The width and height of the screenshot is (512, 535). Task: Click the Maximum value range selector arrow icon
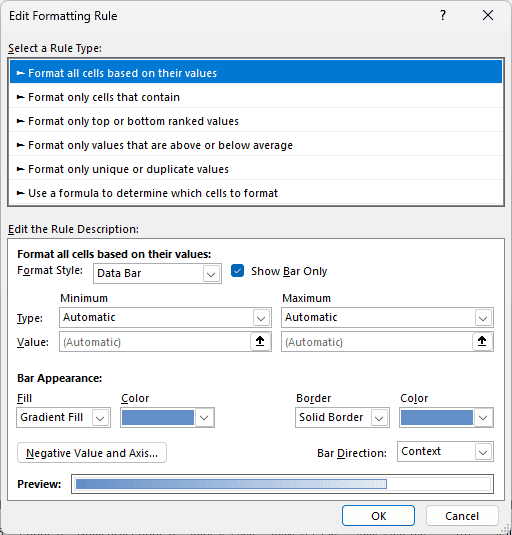(482, 341)
